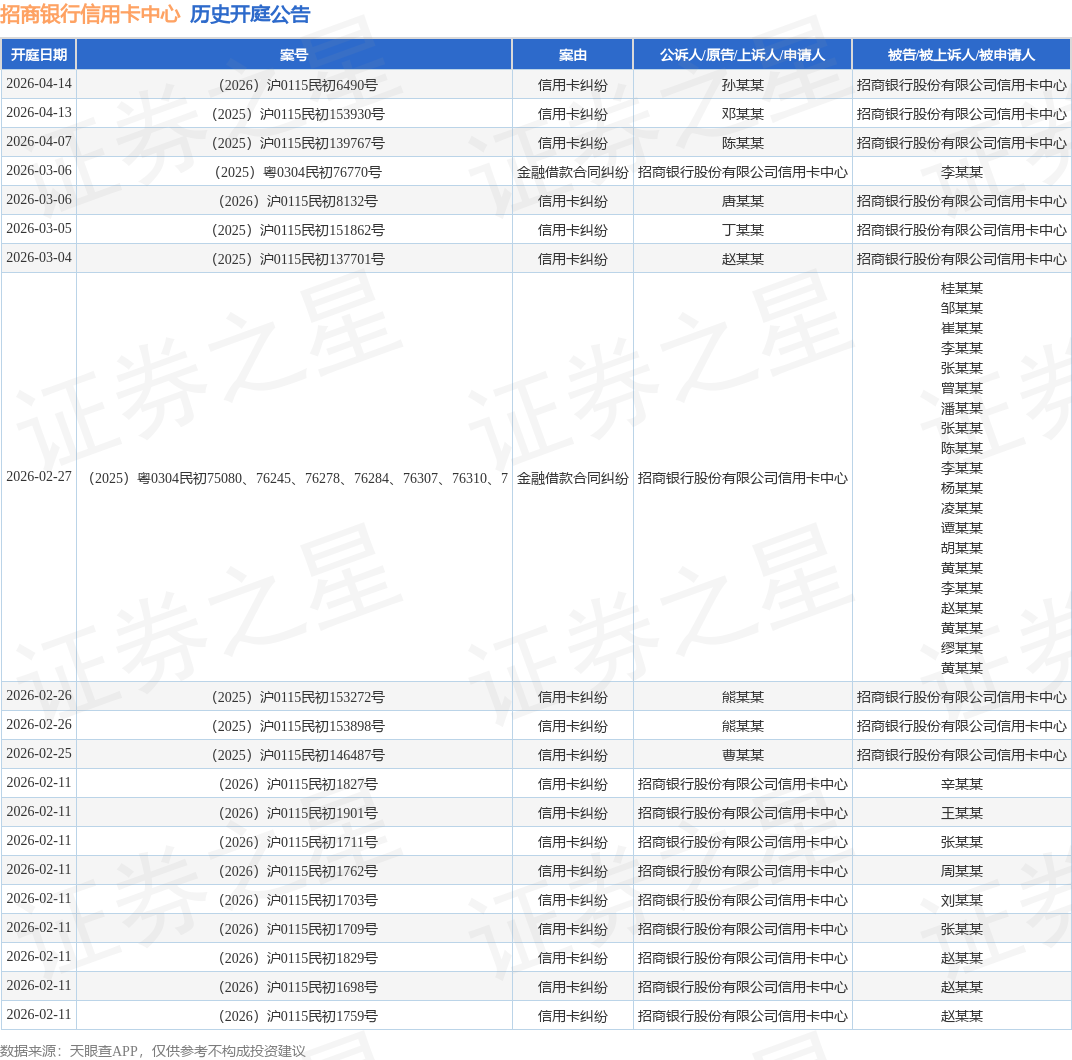The width and height of the screenshot is (1072, 1060).
Task: Click plaintiff name 丁某某
Action: [742, 230]
